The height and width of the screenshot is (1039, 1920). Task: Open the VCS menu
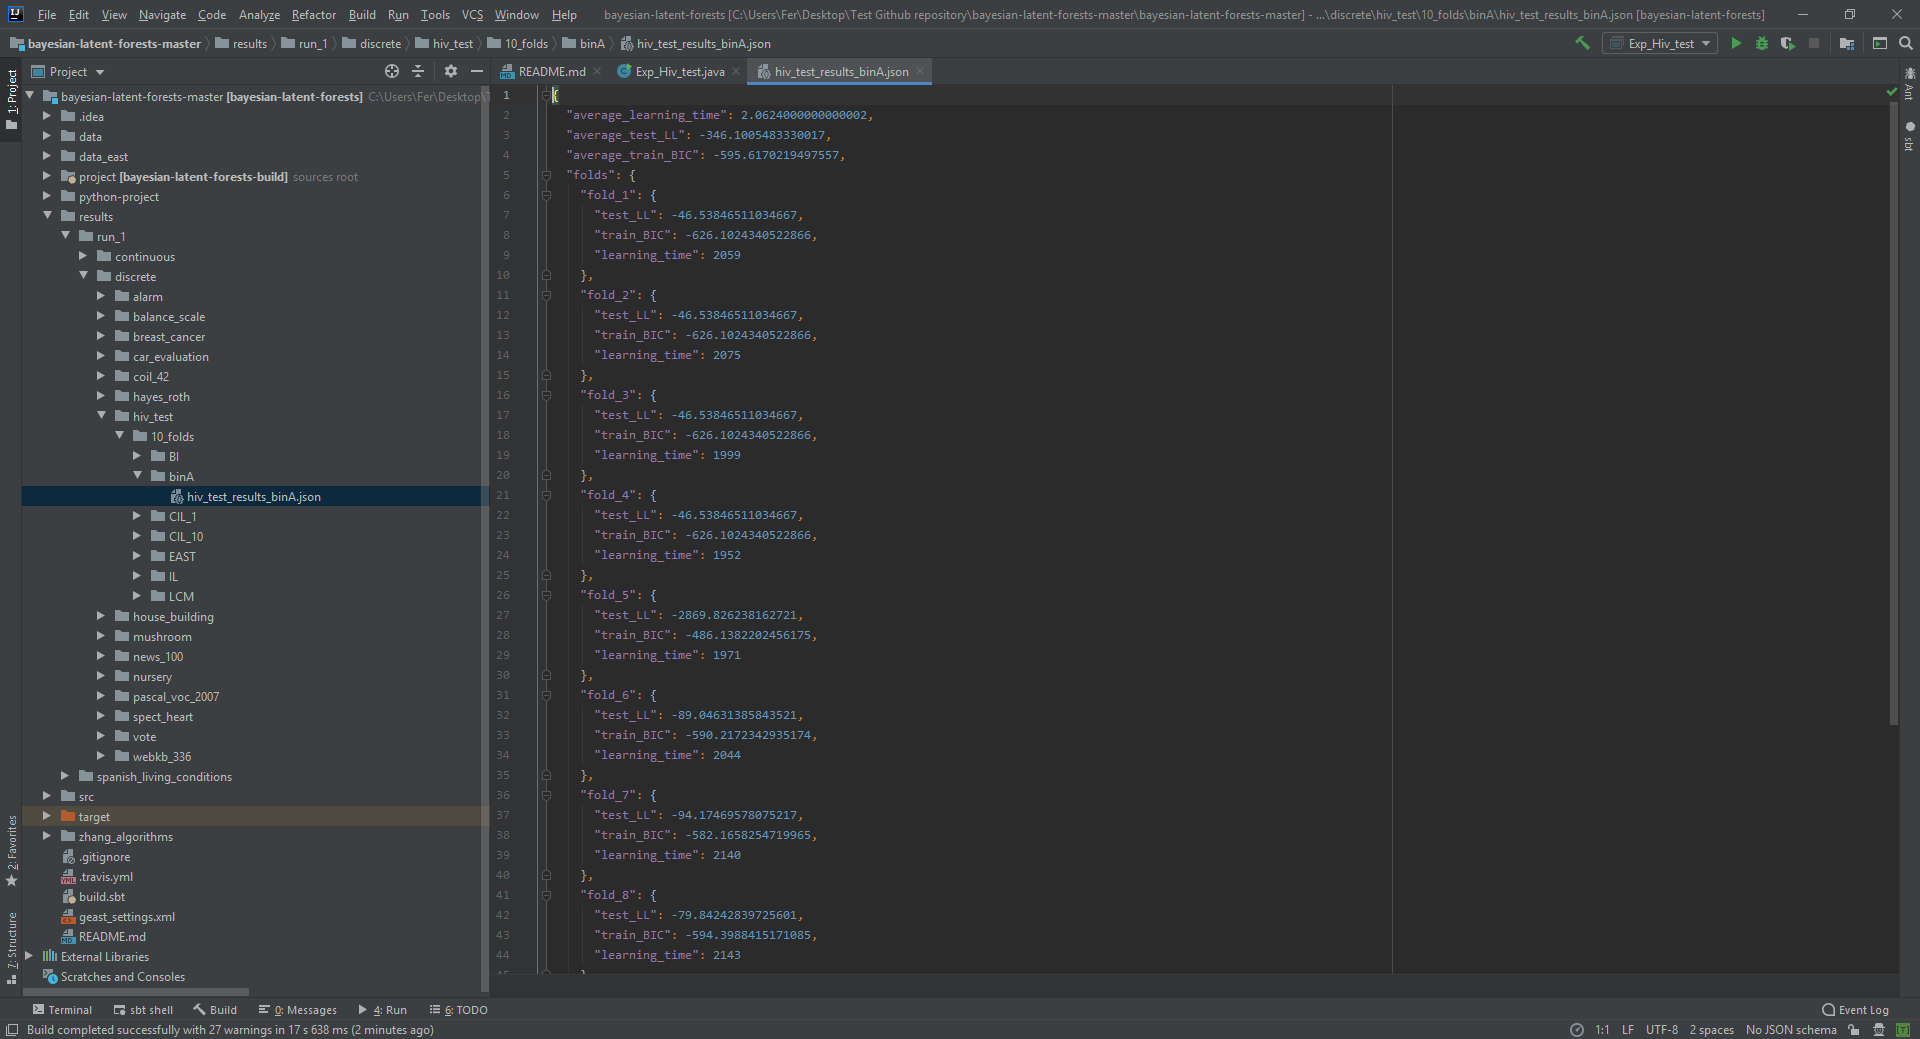pos(472,15)
